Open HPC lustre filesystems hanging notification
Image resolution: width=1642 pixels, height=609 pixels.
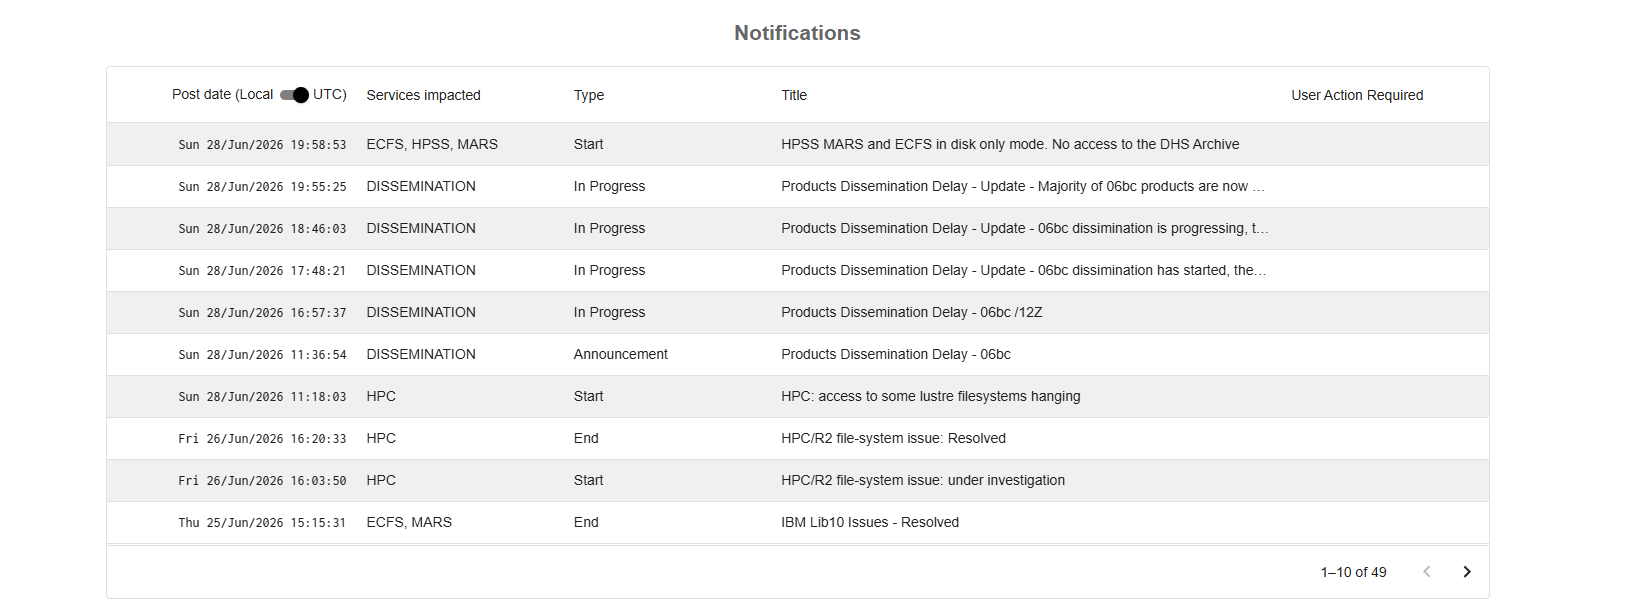pyautogui.click(x=797, y=396)
